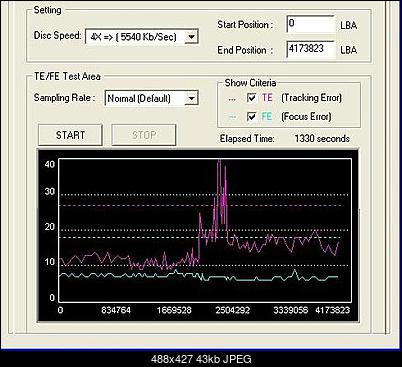Open the Disc Speed dropdown arrow
This screenshot has width=402, height=367.
(191, 36)
